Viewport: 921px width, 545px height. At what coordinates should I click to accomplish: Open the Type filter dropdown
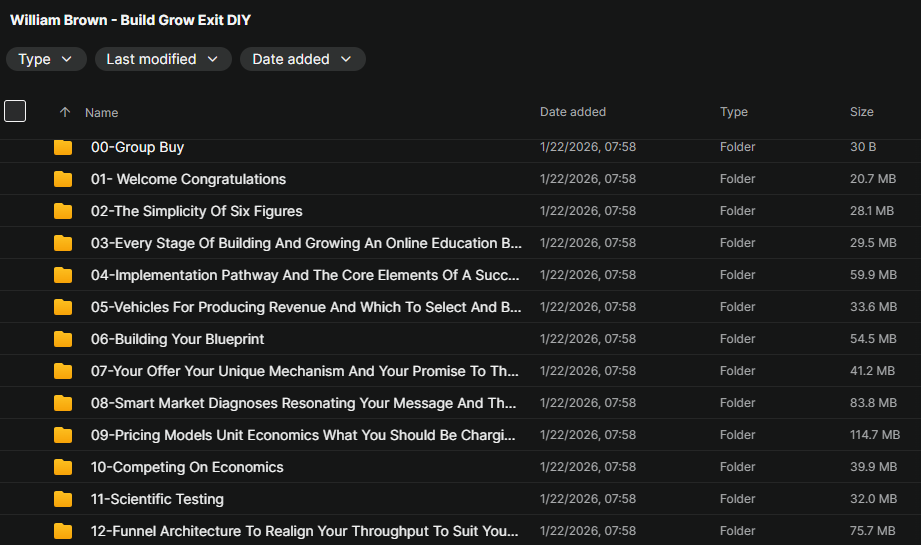(x=46, y=59)
